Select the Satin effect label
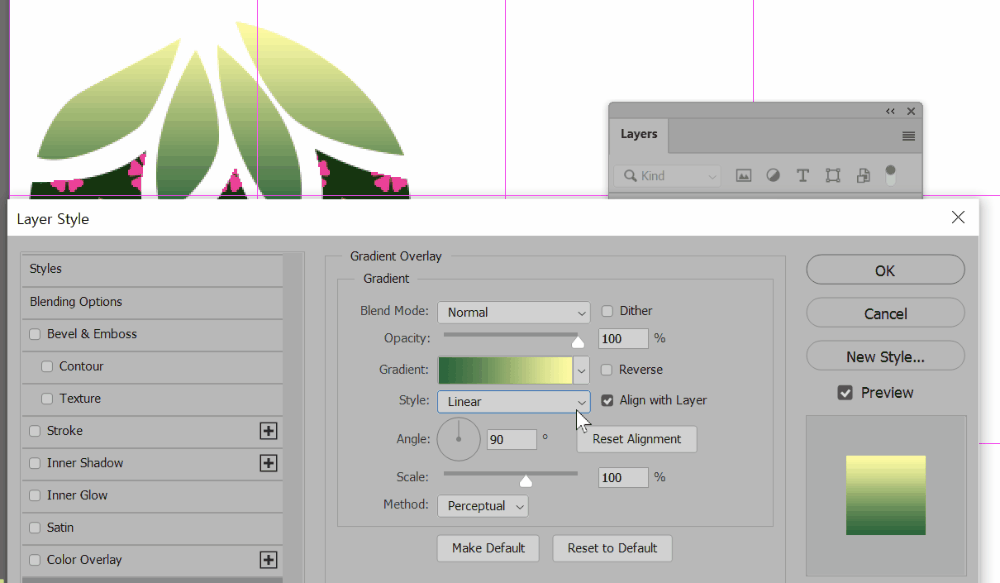The width and height of the screenshot is (1000, 583). pos(60,528)
